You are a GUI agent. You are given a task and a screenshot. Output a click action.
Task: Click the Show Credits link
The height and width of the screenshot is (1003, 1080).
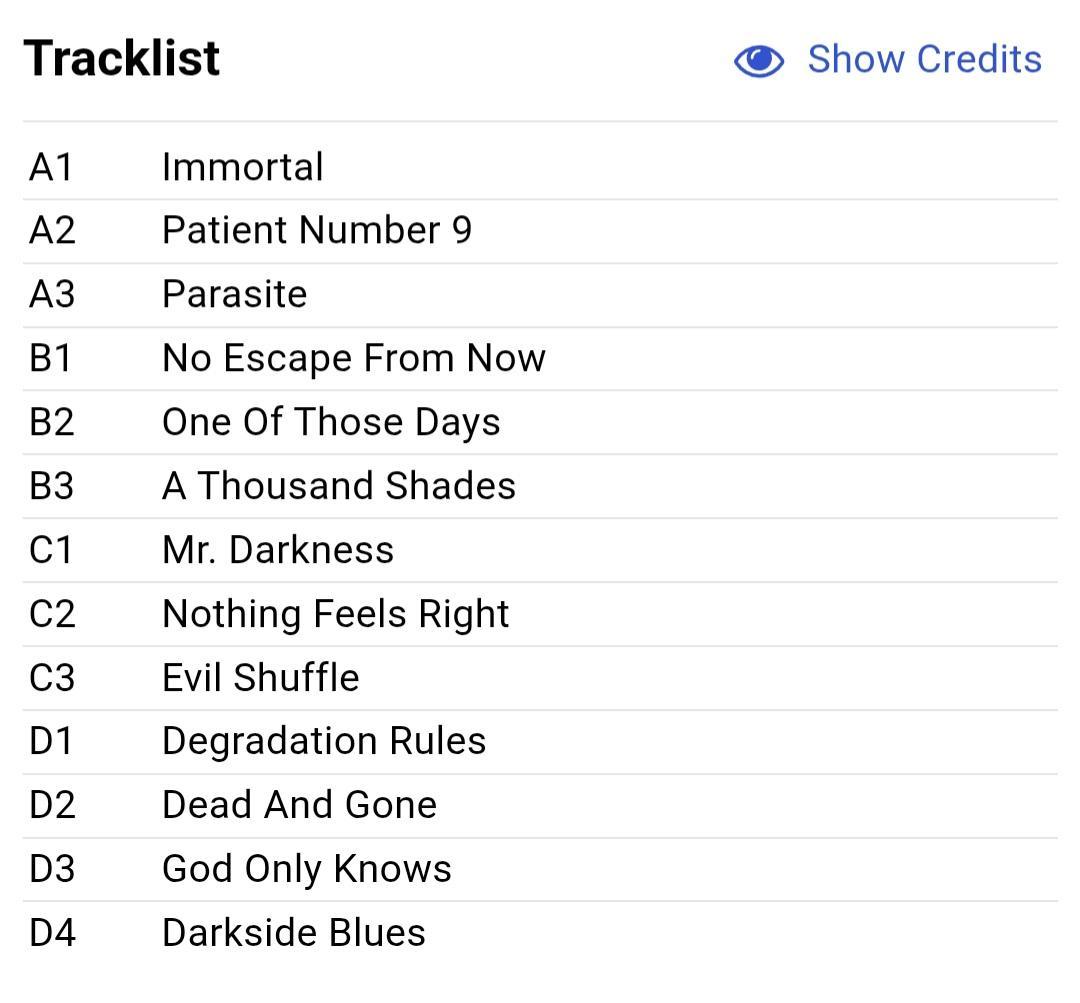(x=924, y=59)
